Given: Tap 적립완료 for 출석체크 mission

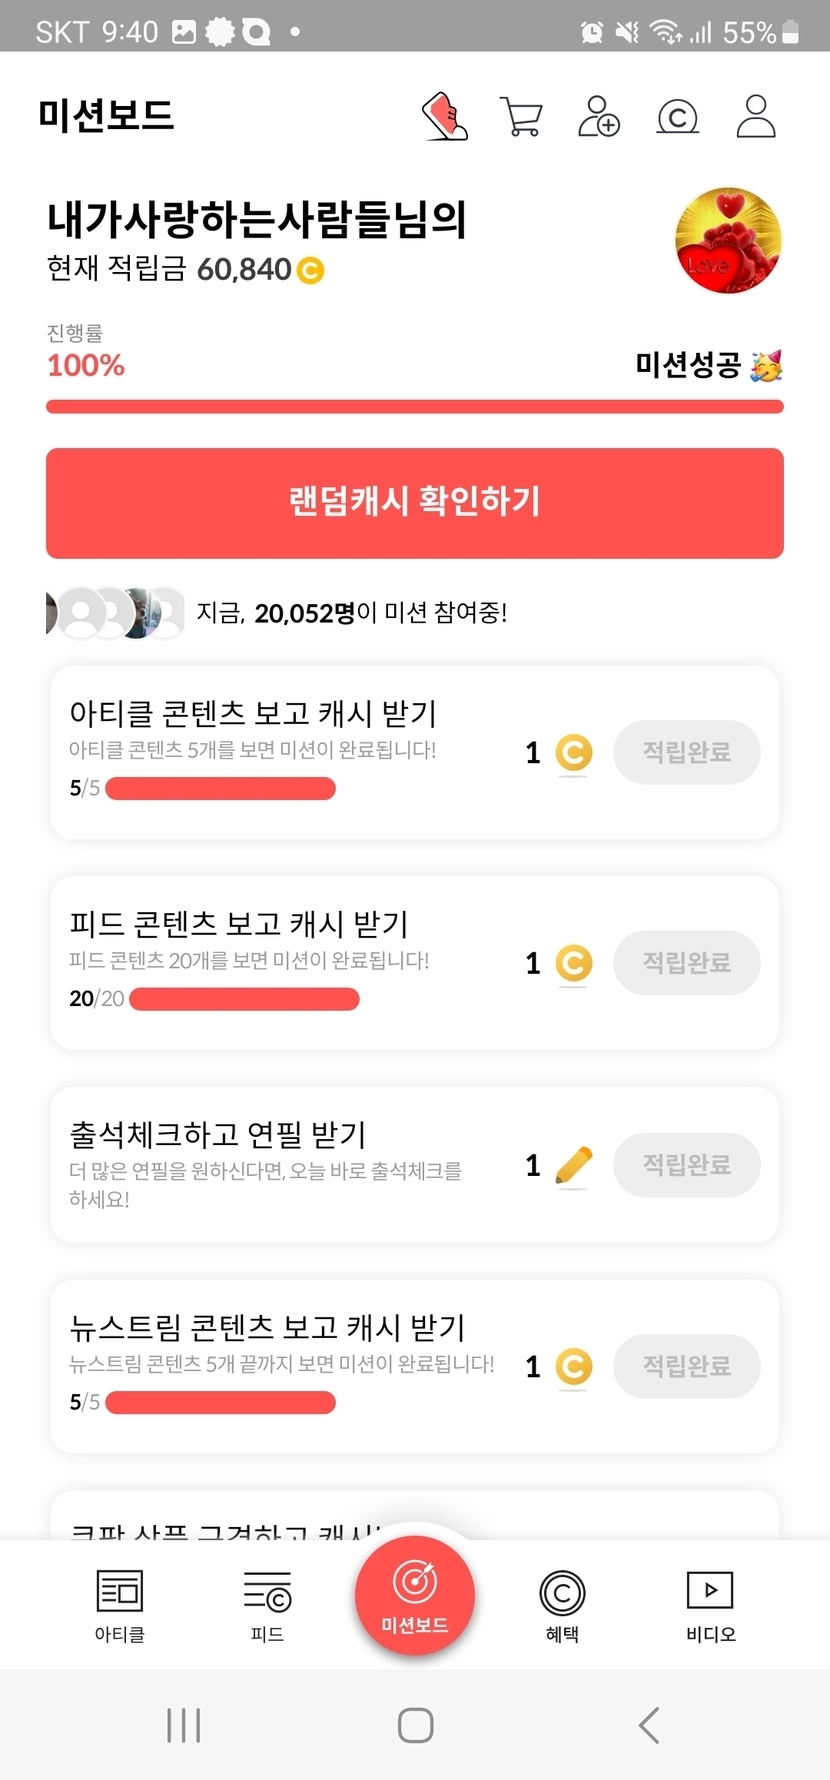Looking at the screenshot, I should coord(686,1165).
